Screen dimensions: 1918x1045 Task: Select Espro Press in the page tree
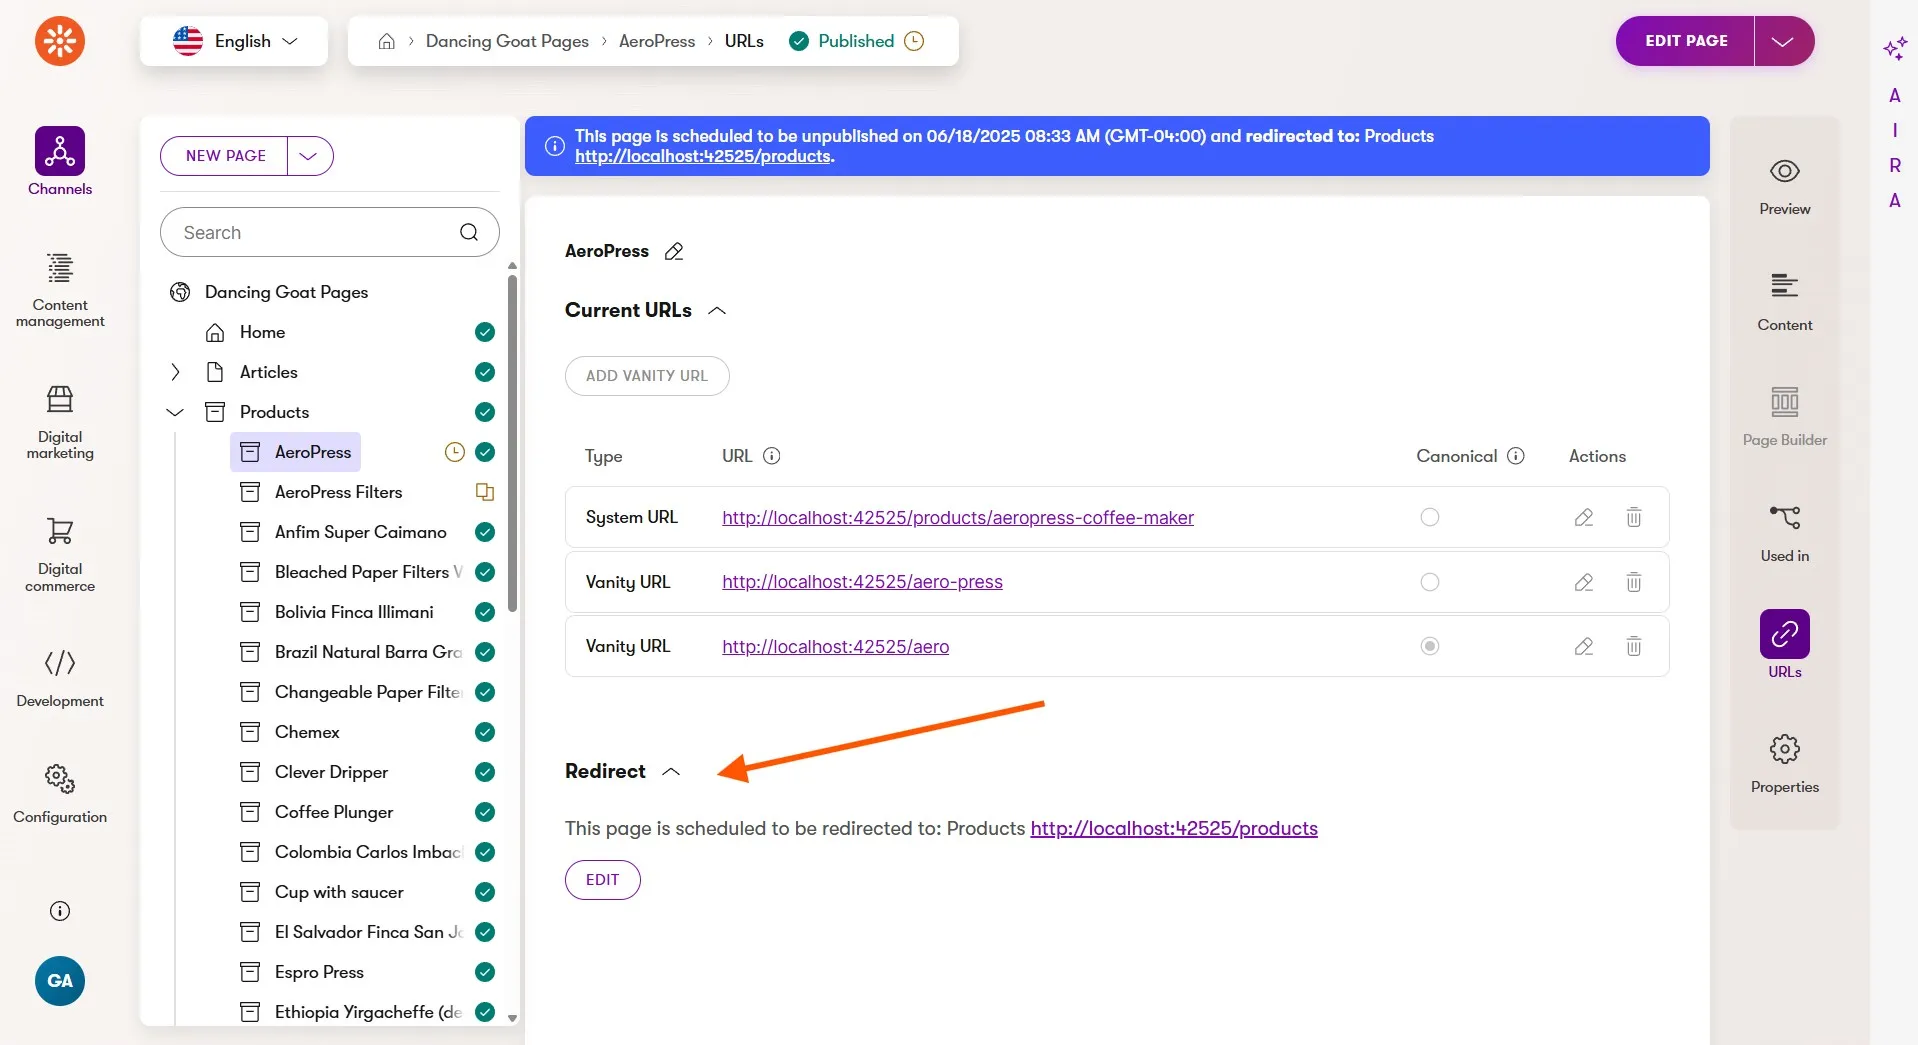(x=319, y=972)
